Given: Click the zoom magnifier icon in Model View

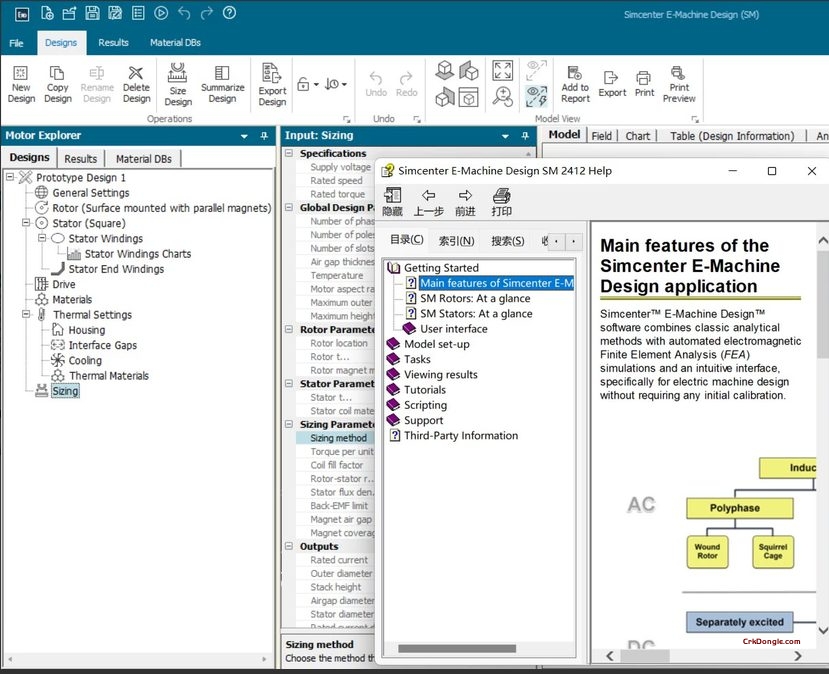Looking at the screenshot, I should point(502,97).
